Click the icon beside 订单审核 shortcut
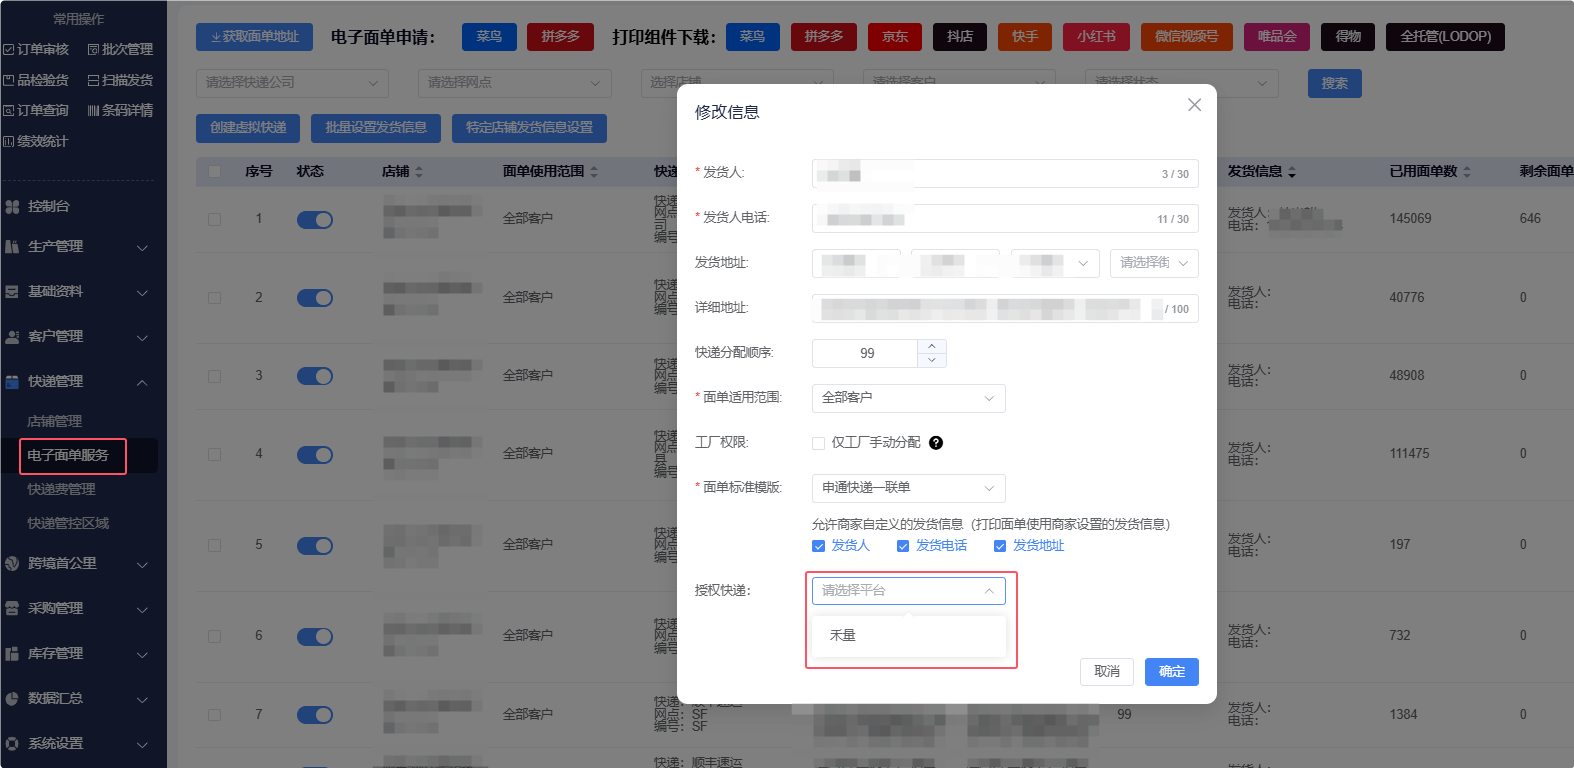 point(8,50)
